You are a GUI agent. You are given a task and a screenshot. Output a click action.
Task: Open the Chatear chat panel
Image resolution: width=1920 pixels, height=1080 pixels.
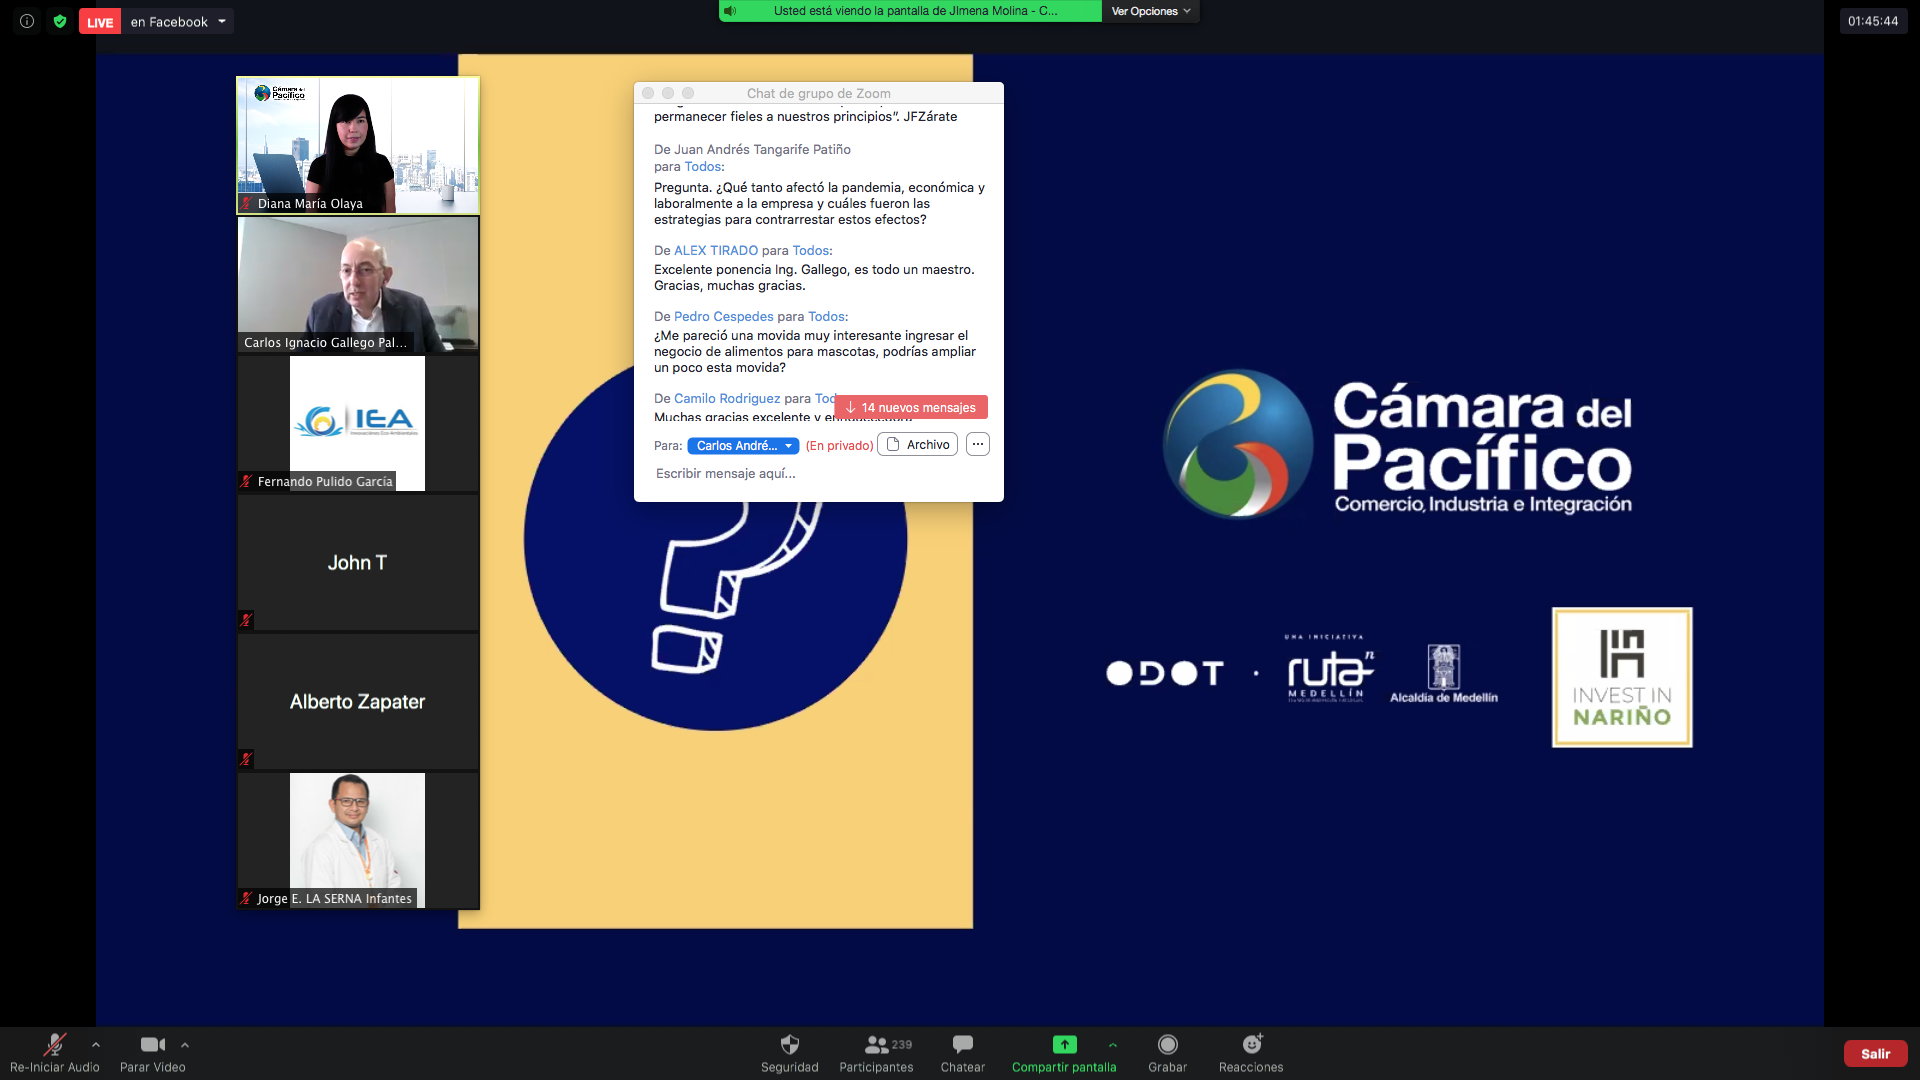[963, 1053]
